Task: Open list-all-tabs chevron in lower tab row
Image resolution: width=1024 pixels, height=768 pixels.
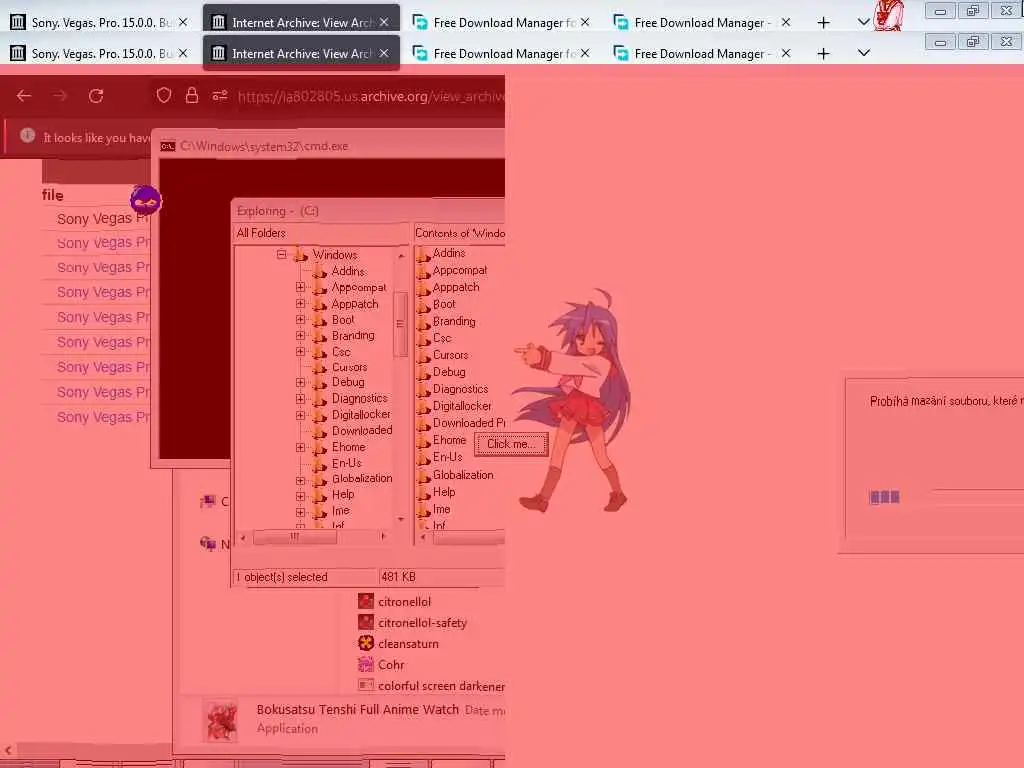Action: (x=863, y=53)
